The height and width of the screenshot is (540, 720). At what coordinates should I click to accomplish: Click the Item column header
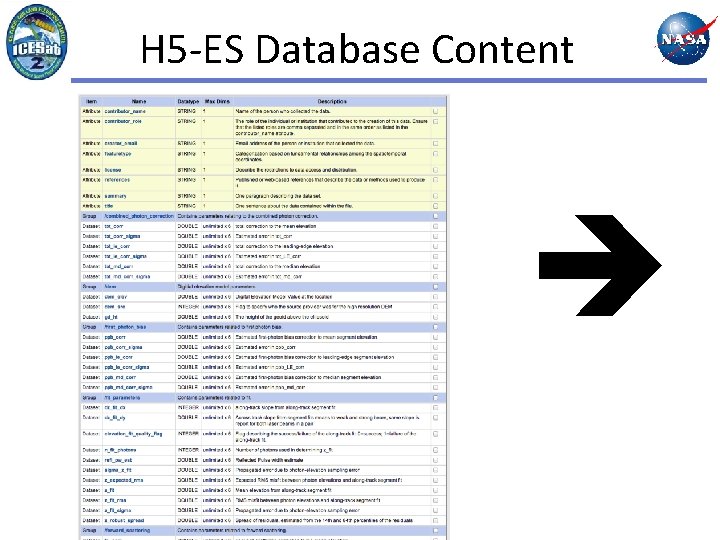point(91,101)
